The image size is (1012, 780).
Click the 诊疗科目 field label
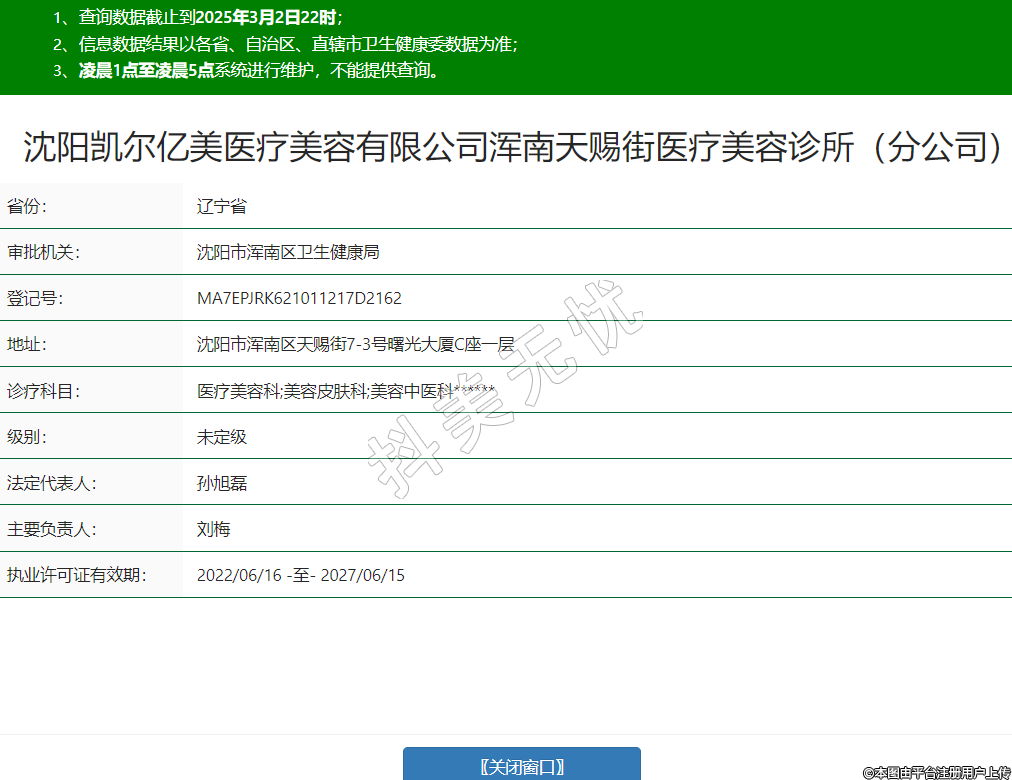pyautogui.click(x=43, y=391)
